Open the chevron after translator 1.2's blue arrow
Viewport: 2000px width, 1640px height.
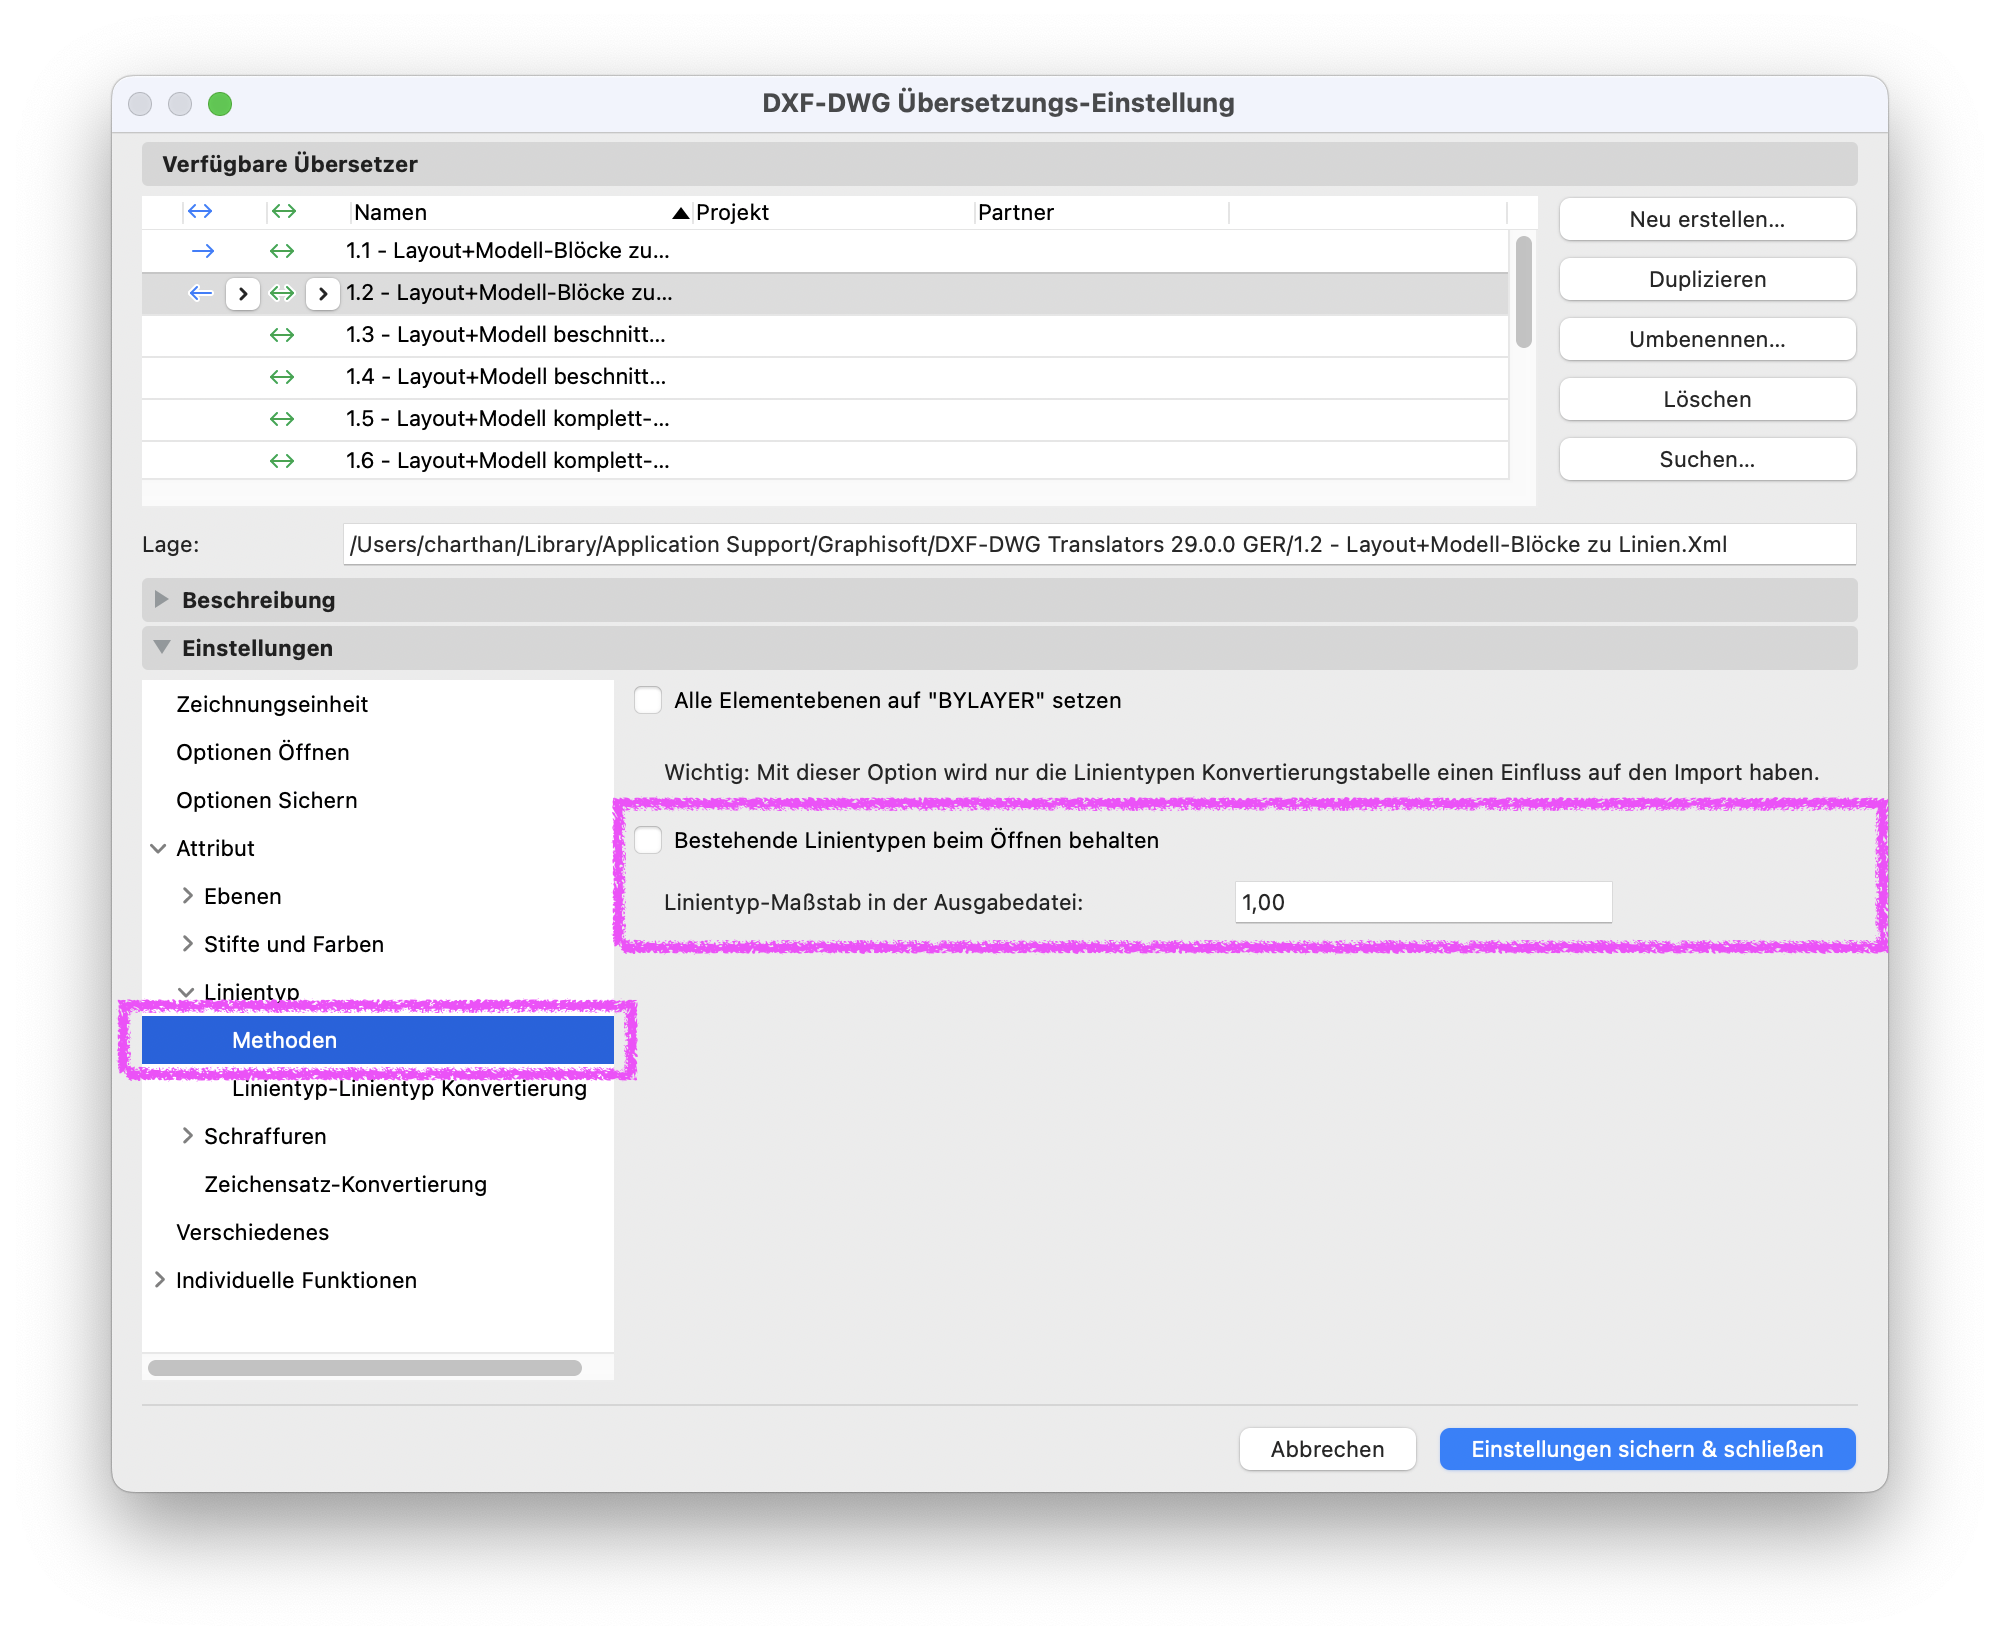pos(243,293)
